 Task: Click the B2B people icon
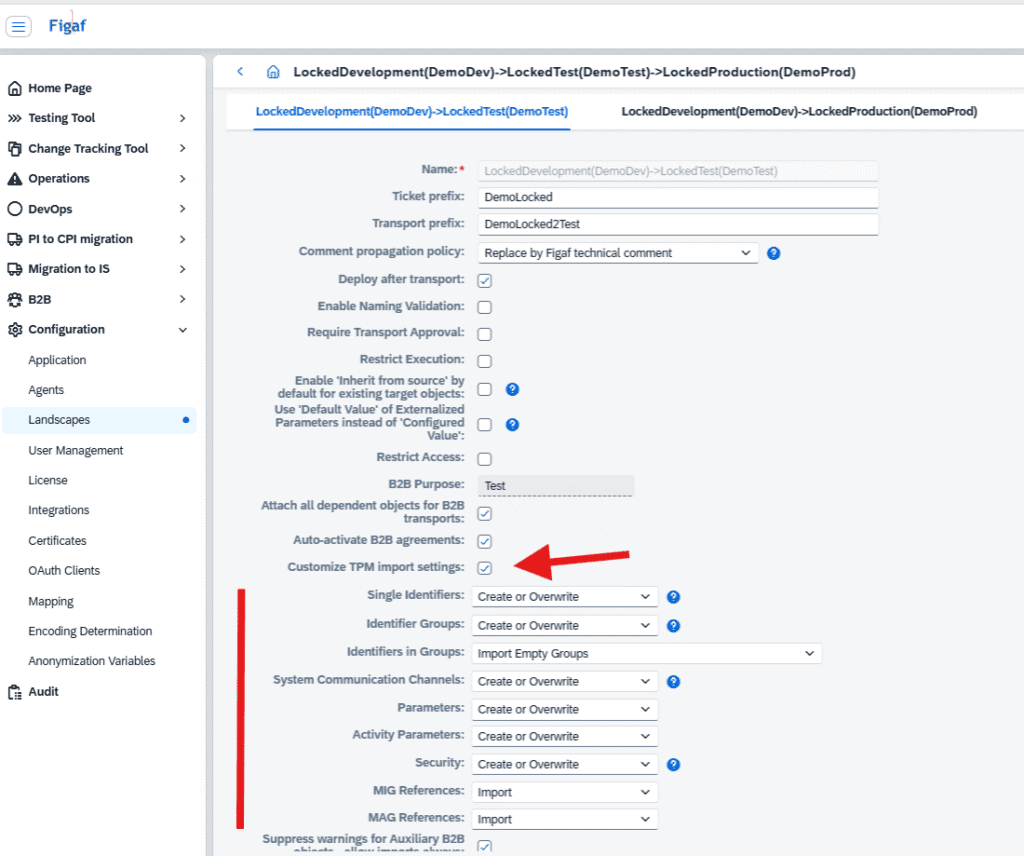14,300
